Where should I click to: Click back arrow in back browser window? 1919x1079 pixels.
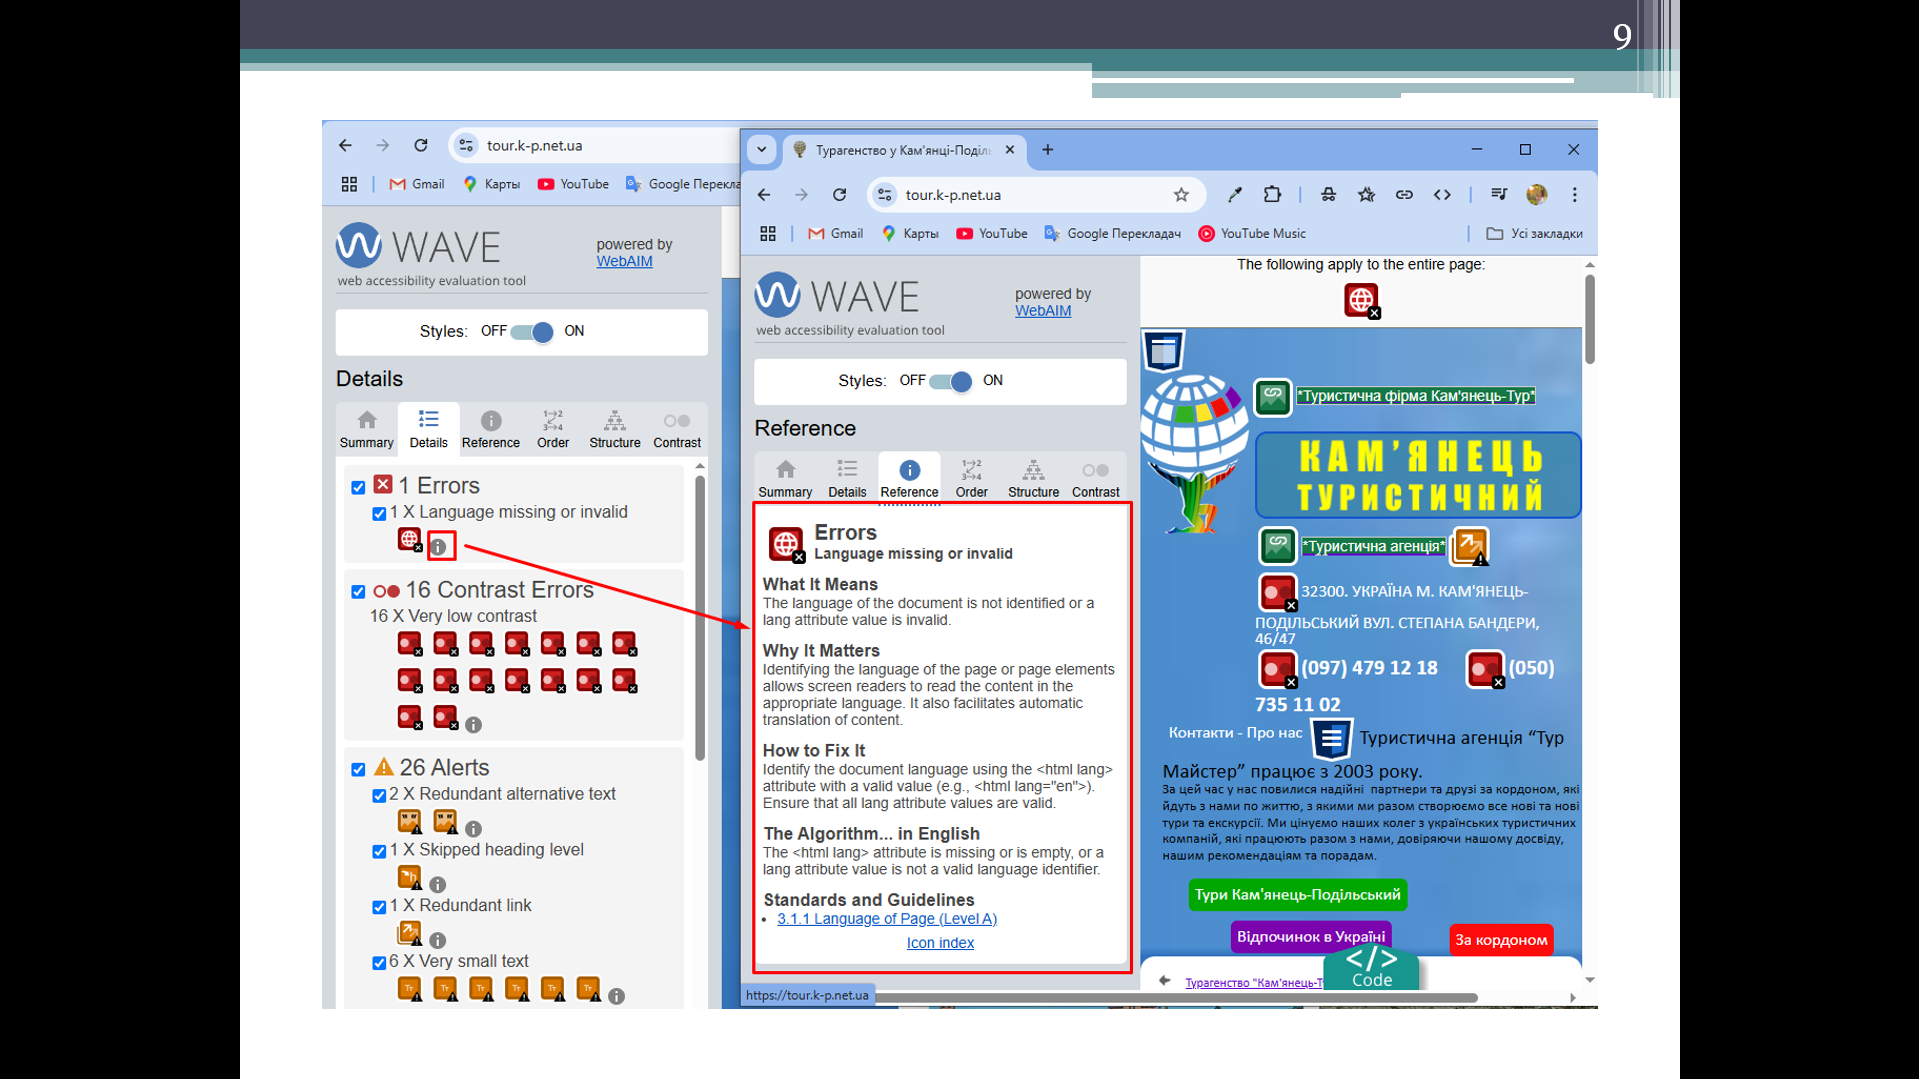coord(345,146)
